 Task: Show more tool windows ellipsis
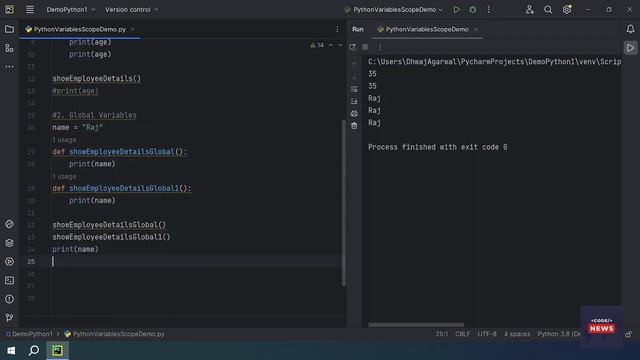tap(9, 67)
